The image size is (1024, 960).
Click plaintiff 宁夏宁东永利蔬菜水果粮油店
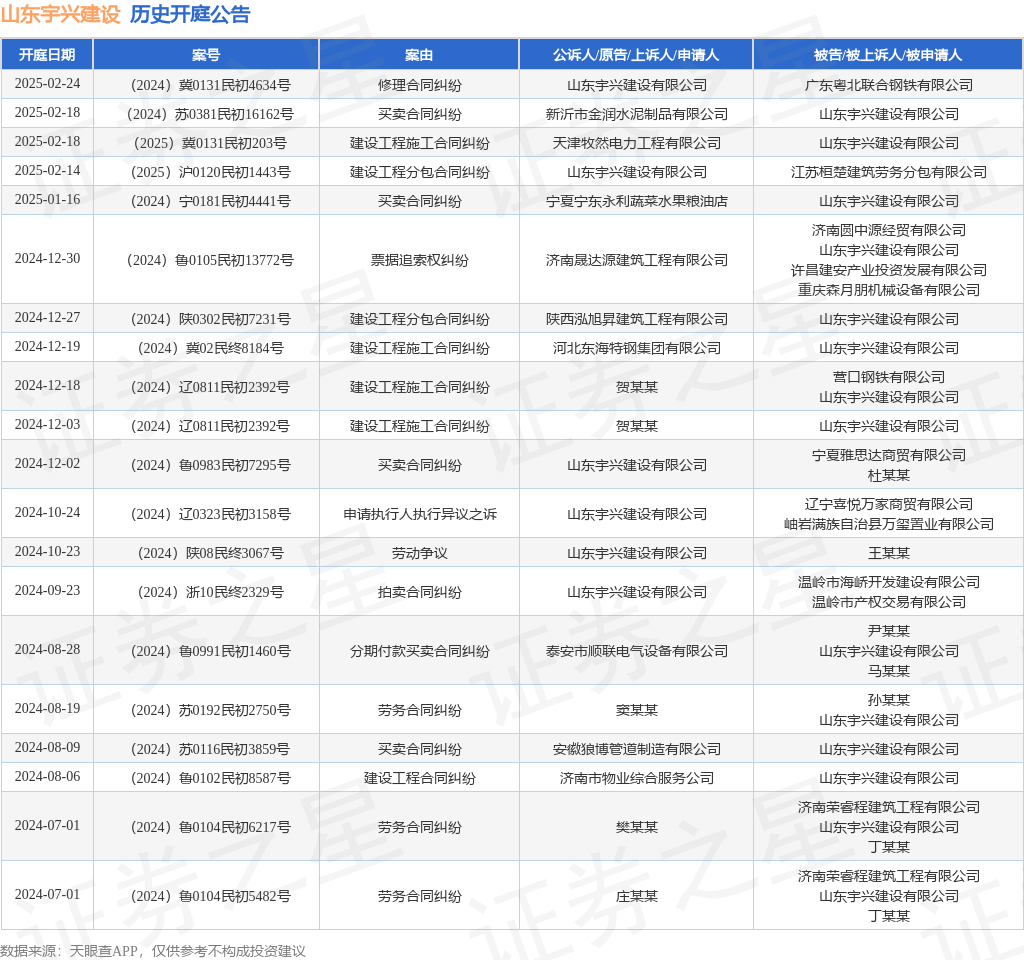(637, 202)
